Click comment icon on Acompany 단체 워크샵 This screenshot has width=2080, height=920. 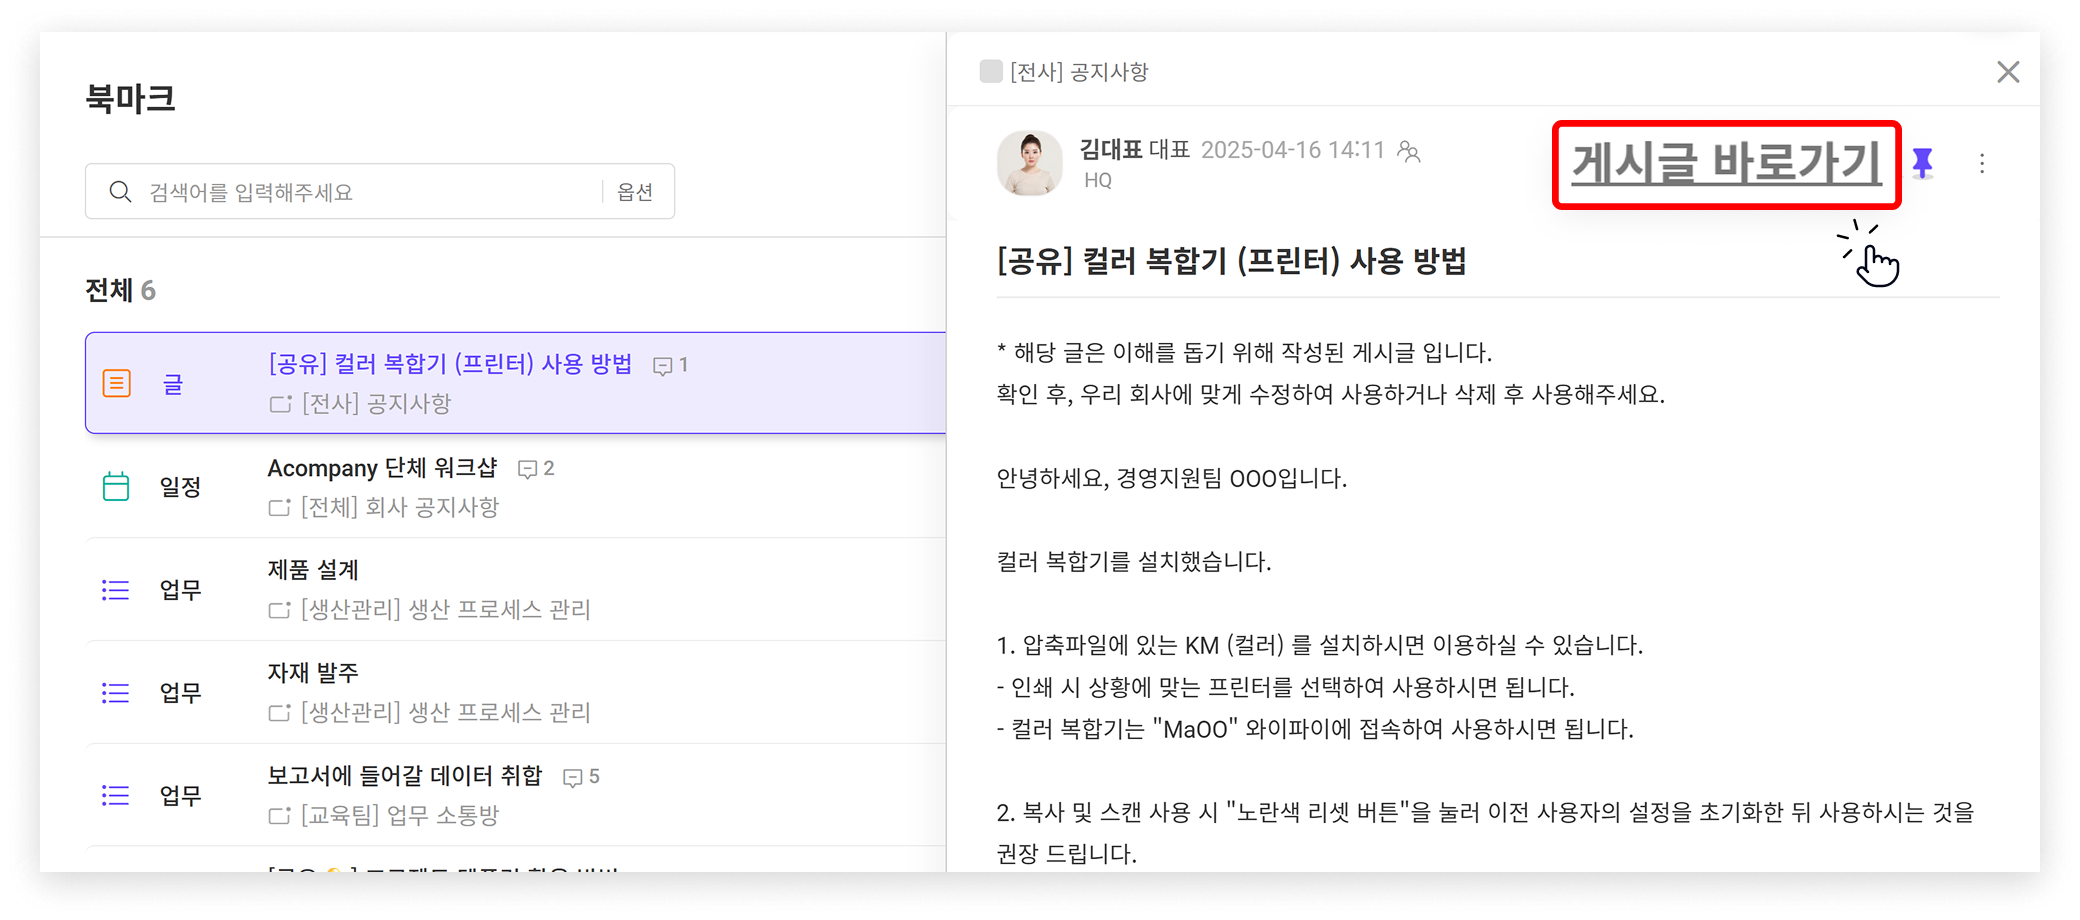(527, 469)
